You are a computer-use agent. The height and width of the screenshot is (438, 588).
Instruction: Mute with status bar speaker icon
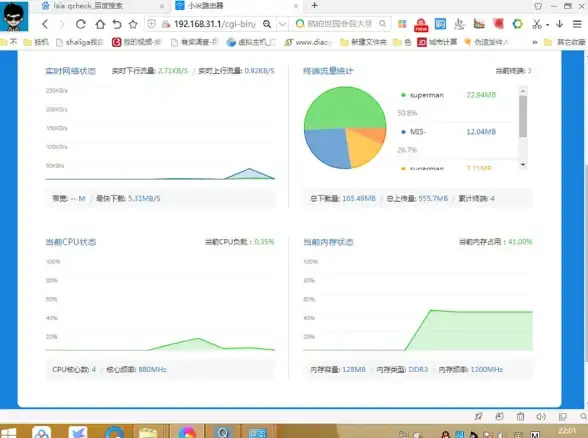(x=541, y=416)
